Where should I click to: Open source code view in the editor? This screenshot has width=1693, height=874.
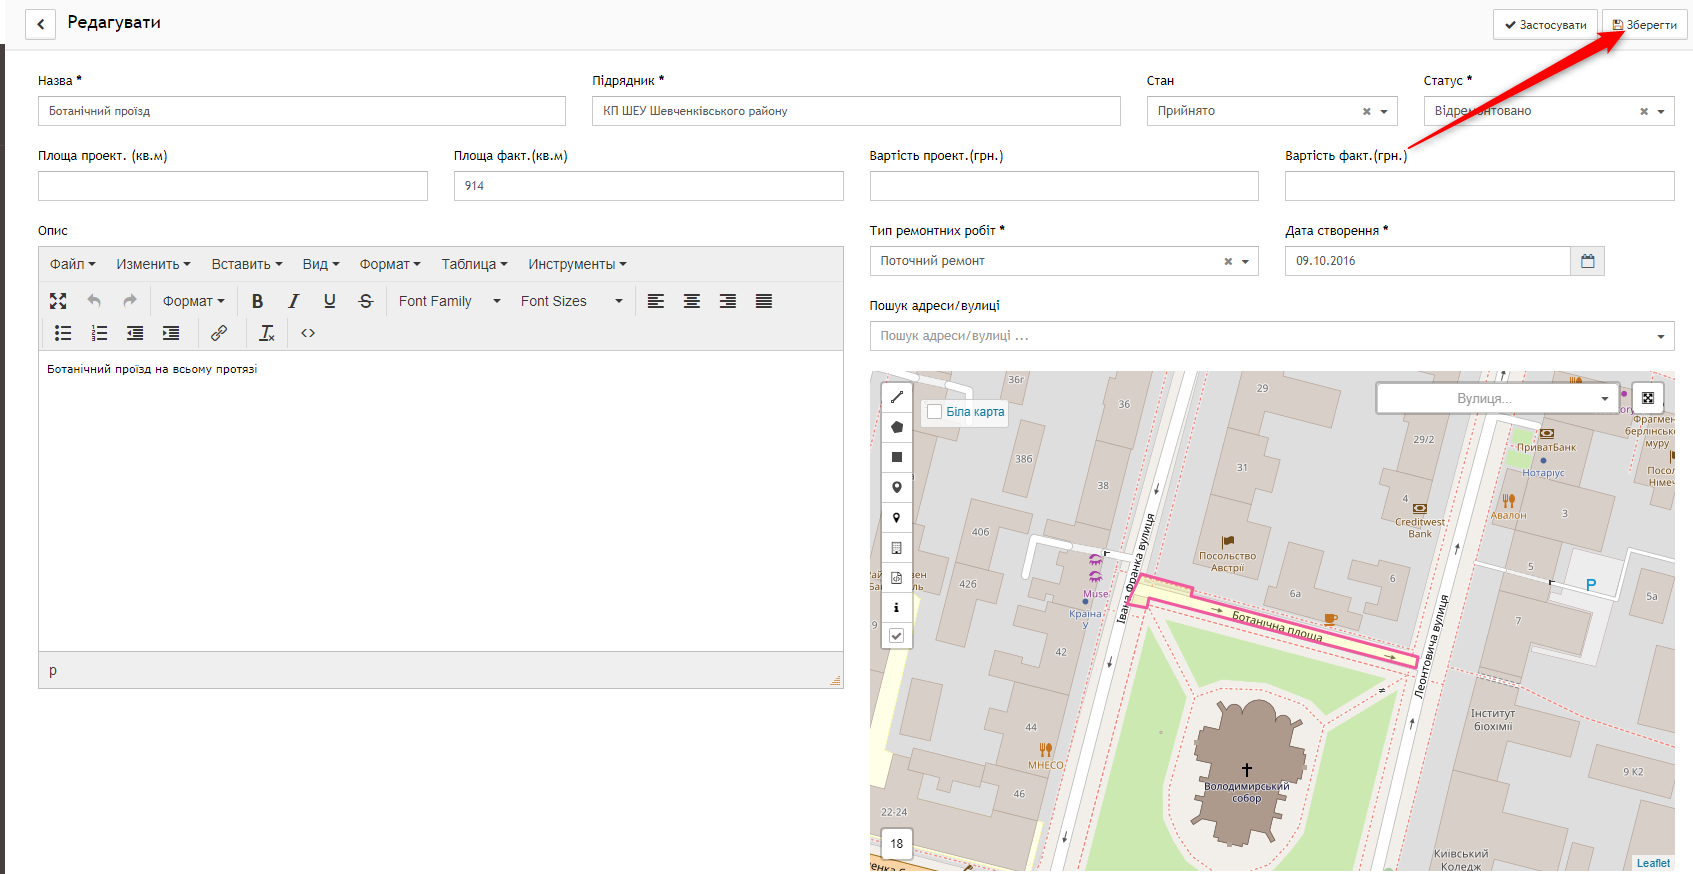pos(308,333)
